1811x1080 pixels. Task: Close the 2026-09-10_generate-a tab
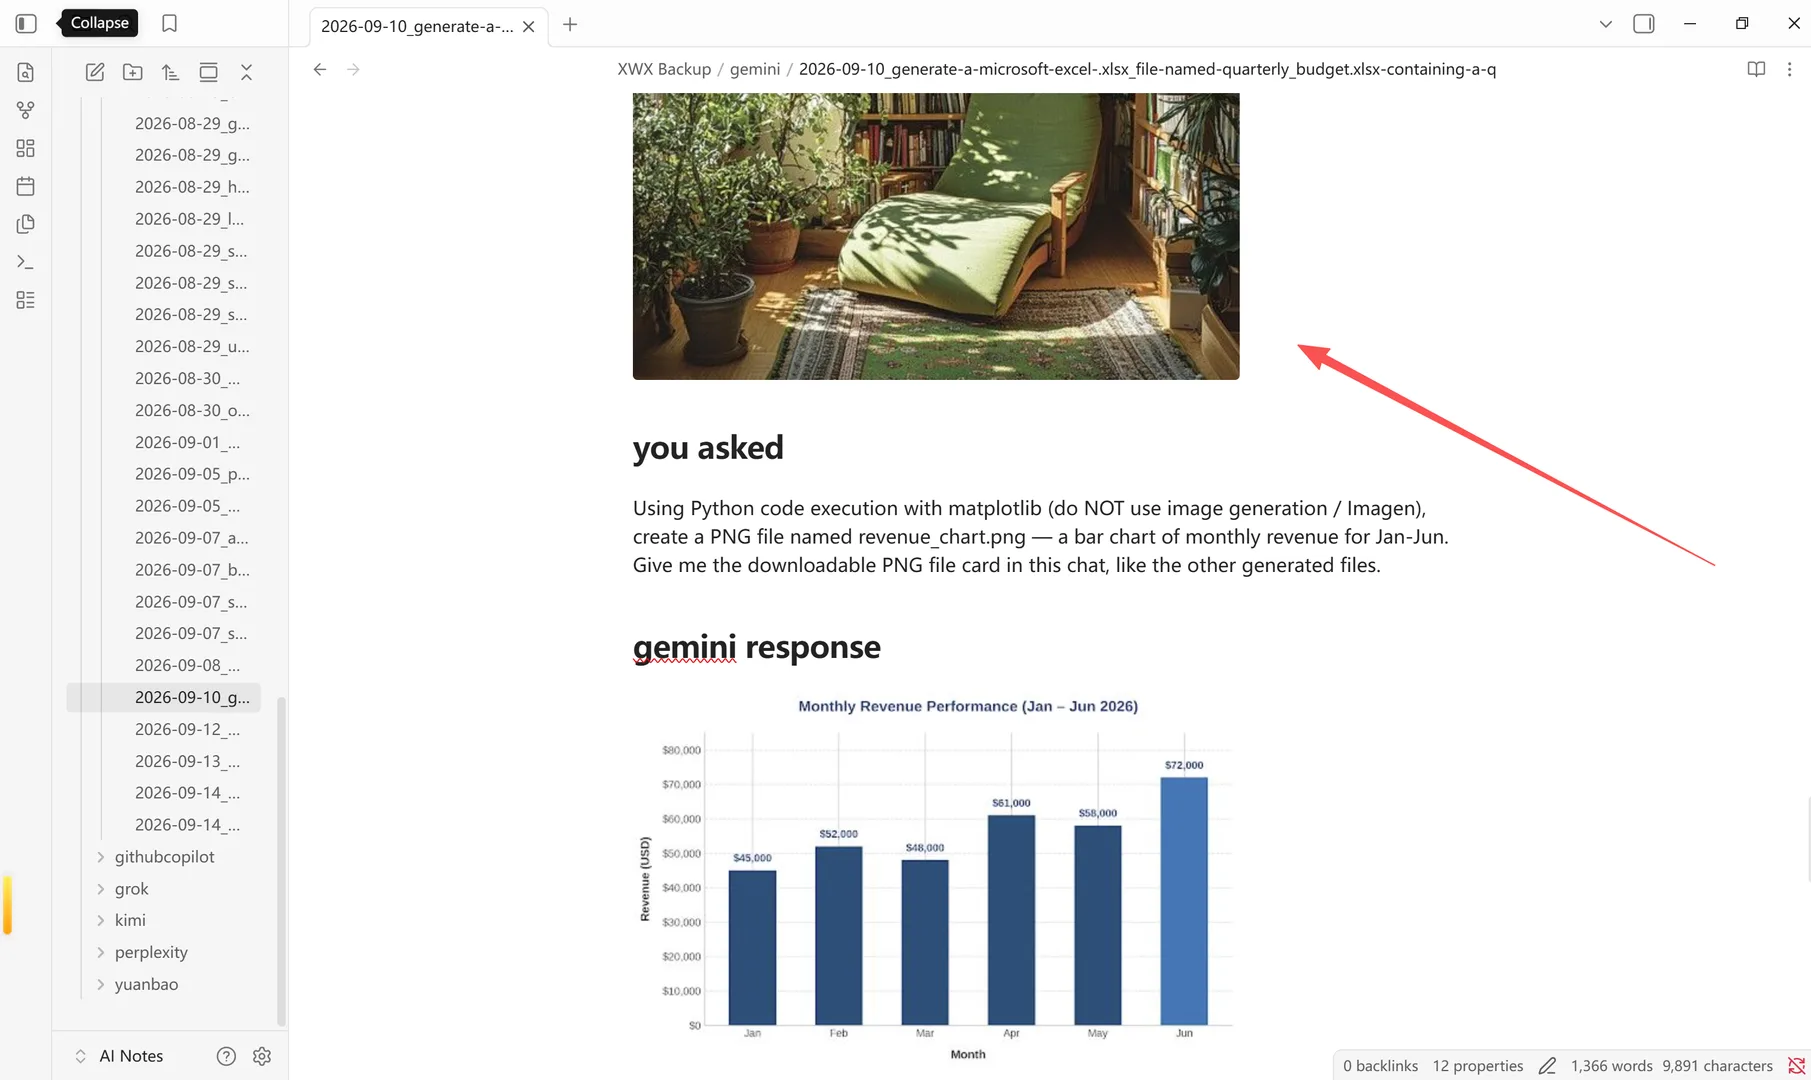(529, 26)
